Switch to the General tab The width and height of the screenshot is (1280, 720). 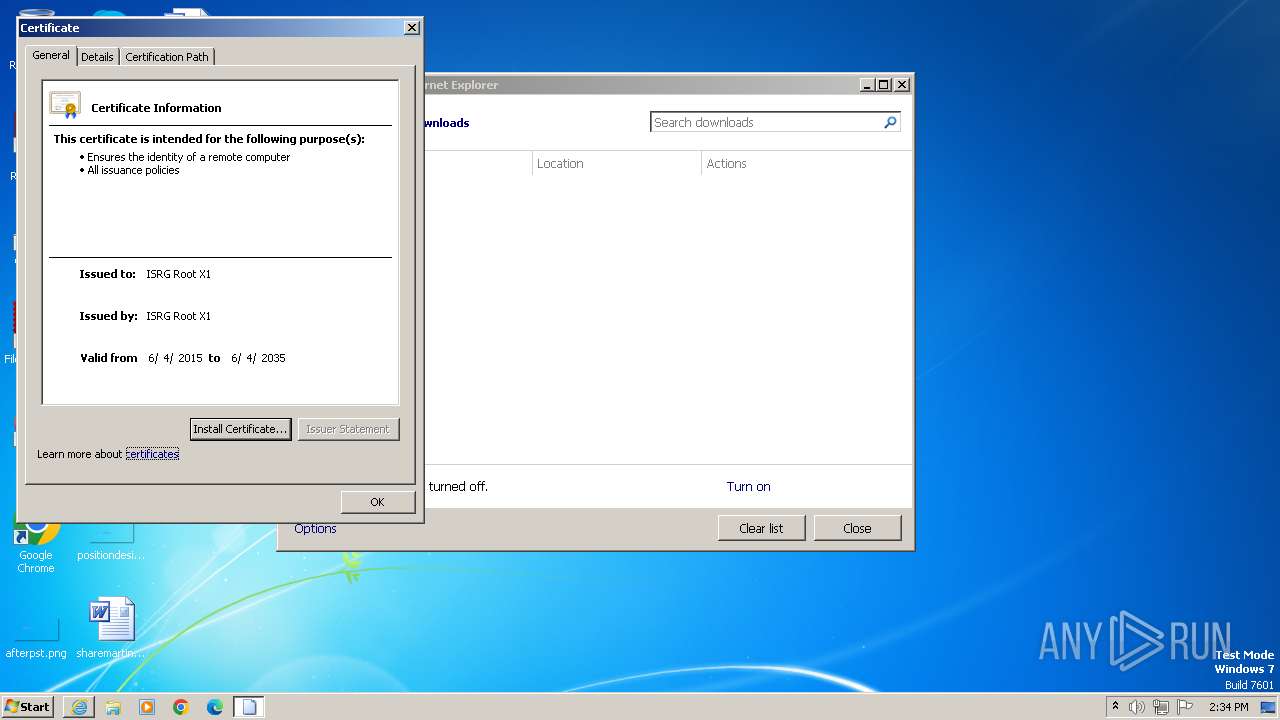pos(51,56)
